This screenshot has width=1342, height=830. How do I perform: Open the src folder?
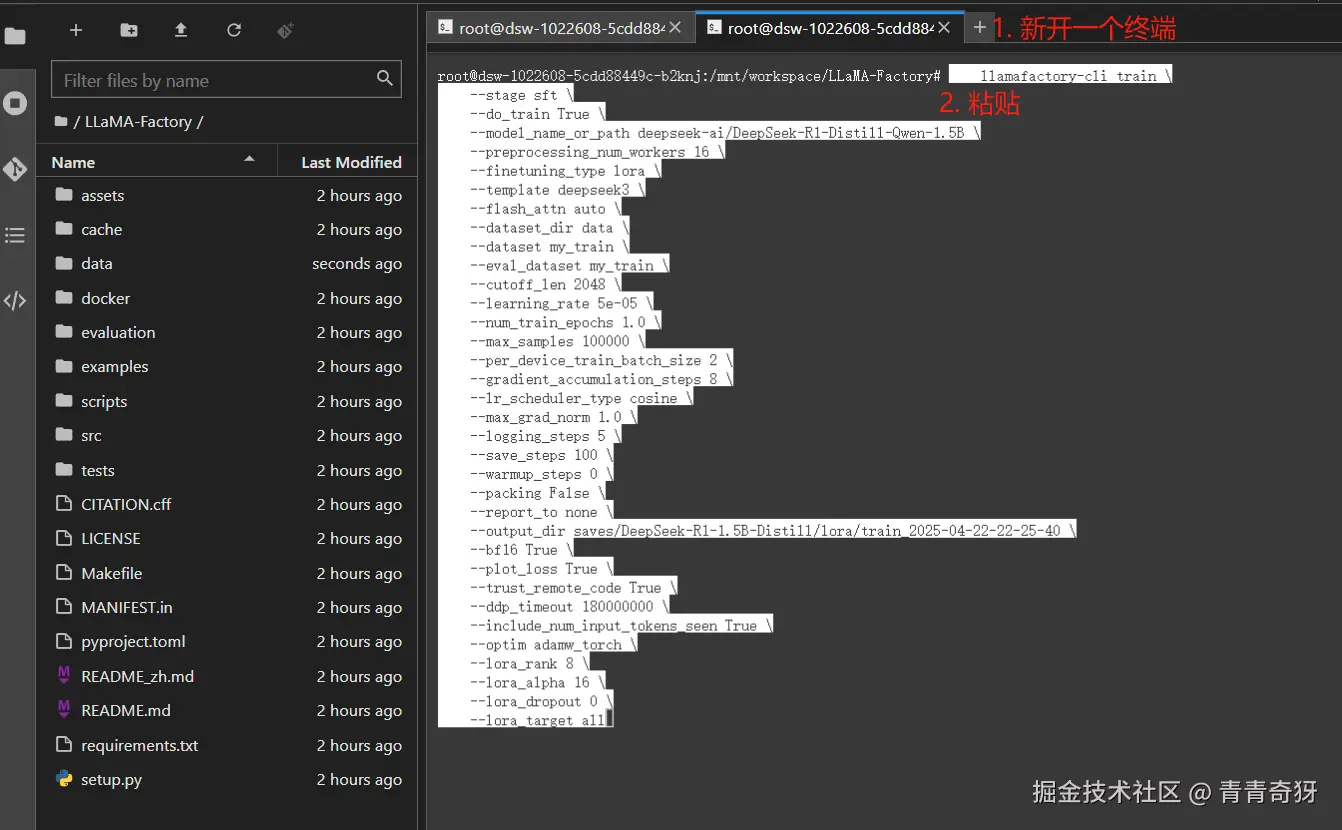[x=229, y=435]
